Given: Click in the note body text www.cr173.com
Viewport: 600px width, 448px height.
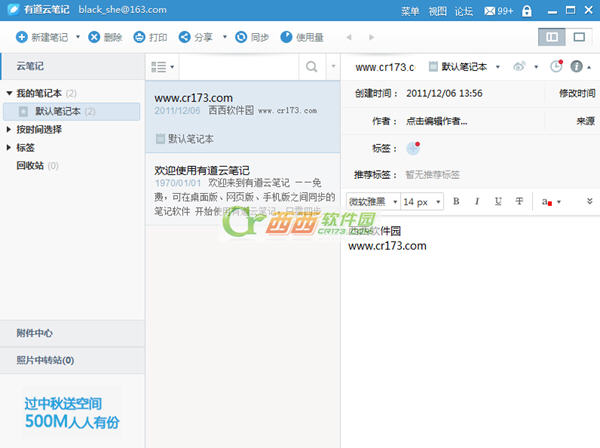Looking at the screenshot, I should pyautogui.click(x=387, y=246).
